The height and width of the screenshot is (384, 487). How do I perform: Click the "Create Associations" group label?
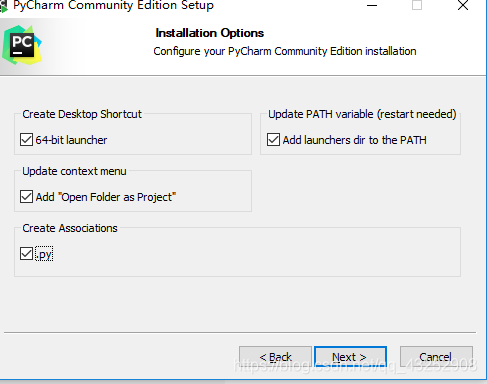(70, 228)
